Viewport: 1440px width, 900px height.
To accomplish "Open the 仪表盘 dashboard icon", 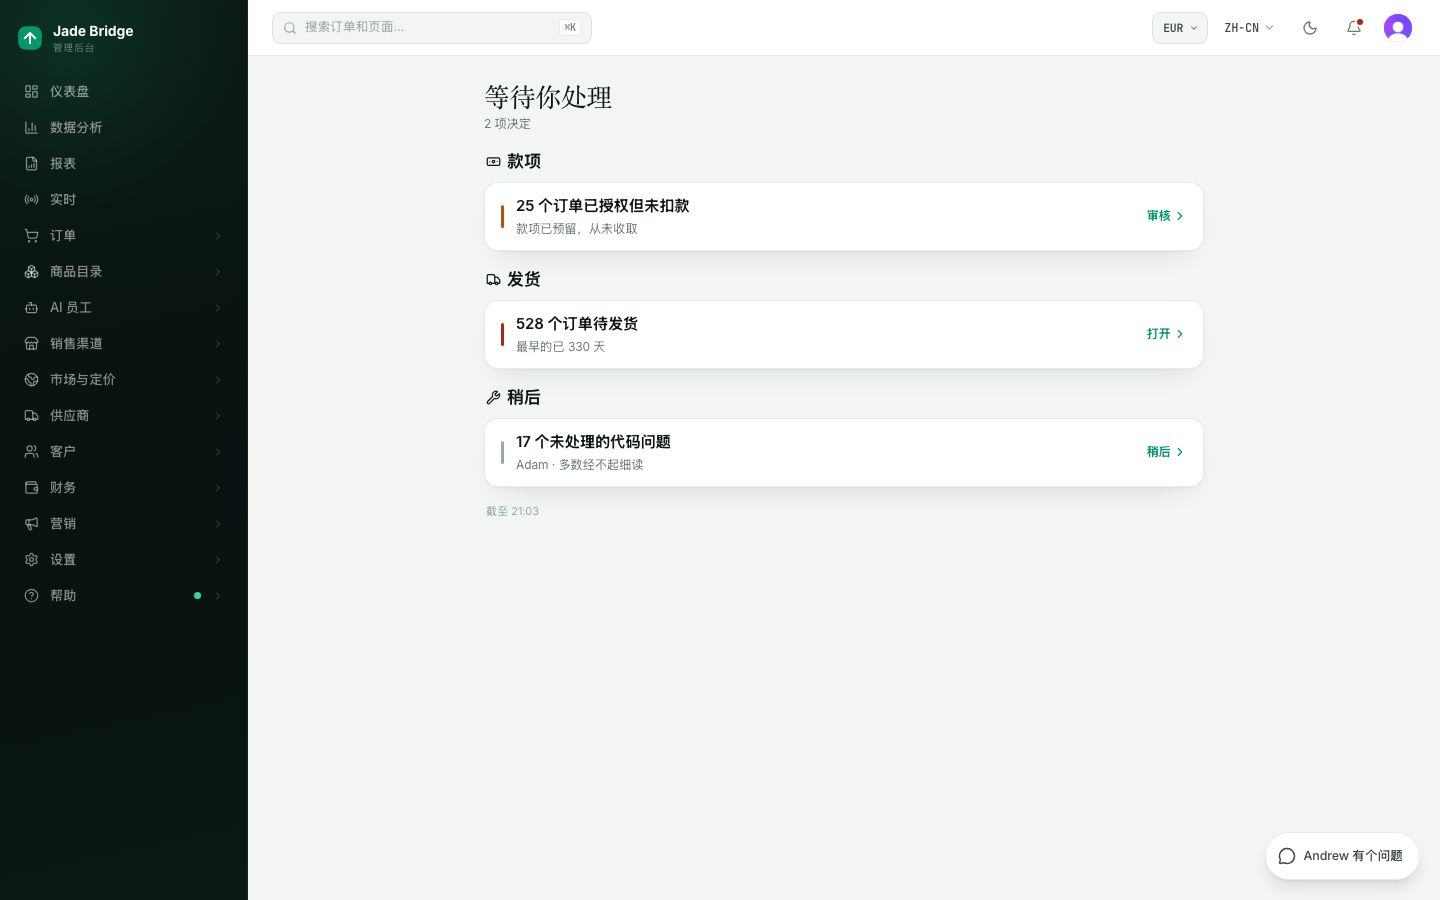I will coord(31,91).
